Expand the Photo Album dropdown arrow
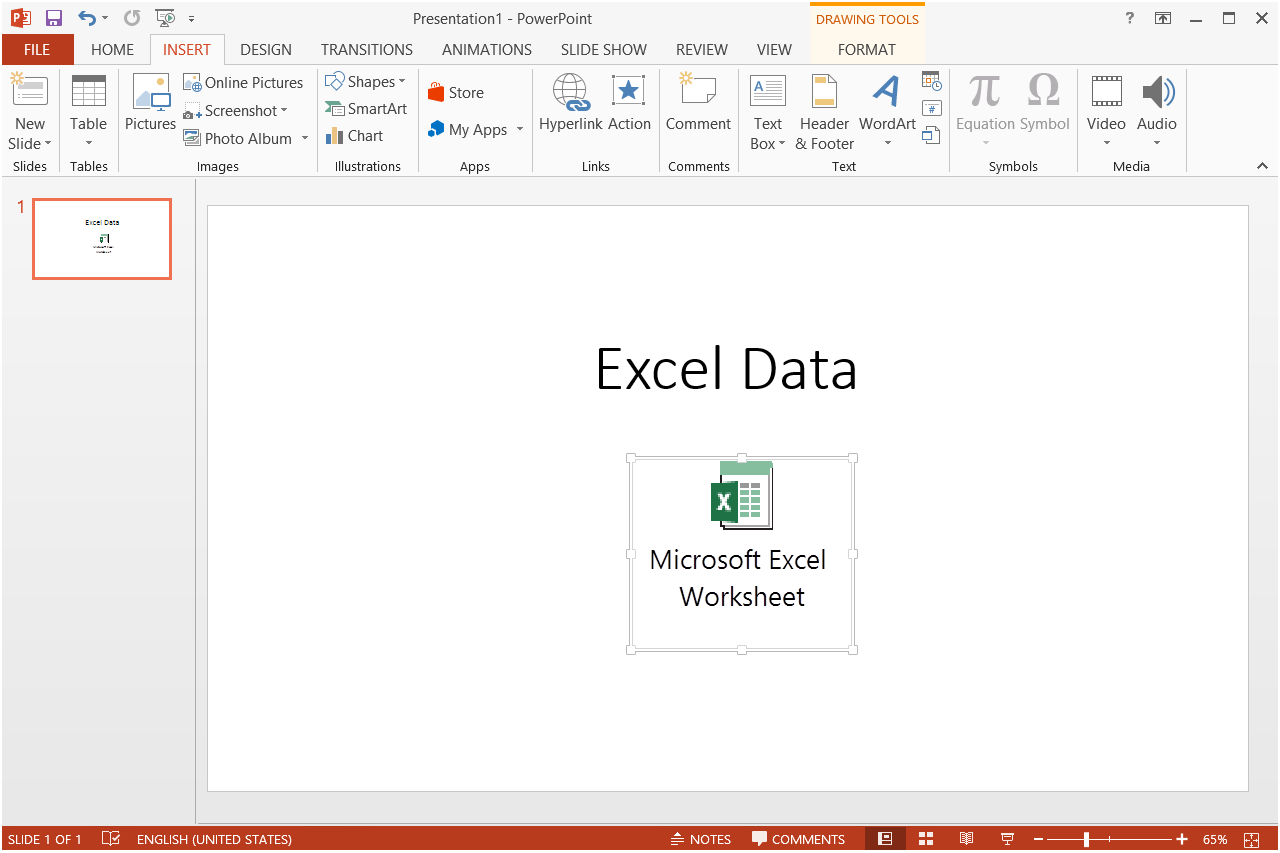Image resolution: width=1280 pixels, height=853 pixels. (x=305, y=139)
